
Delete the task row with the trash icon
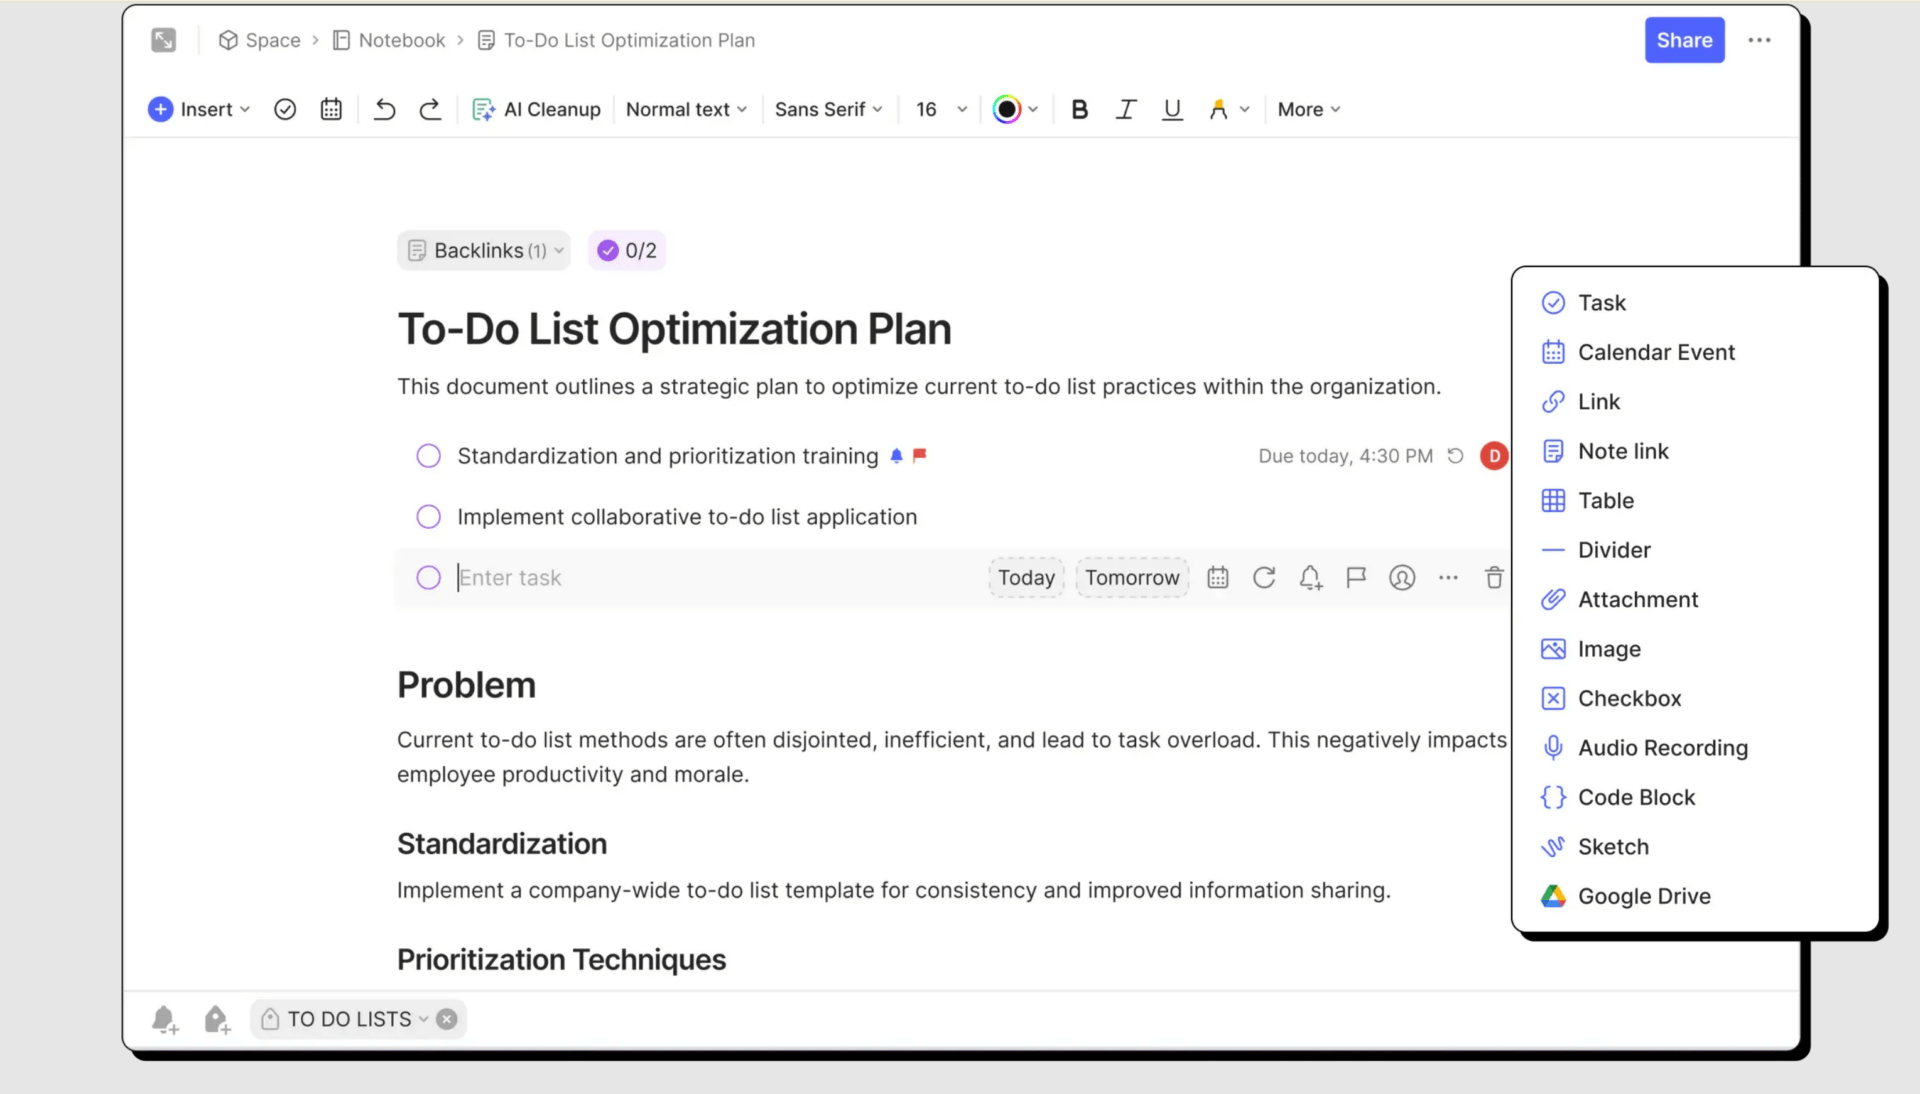click(x=1494, y=578)
